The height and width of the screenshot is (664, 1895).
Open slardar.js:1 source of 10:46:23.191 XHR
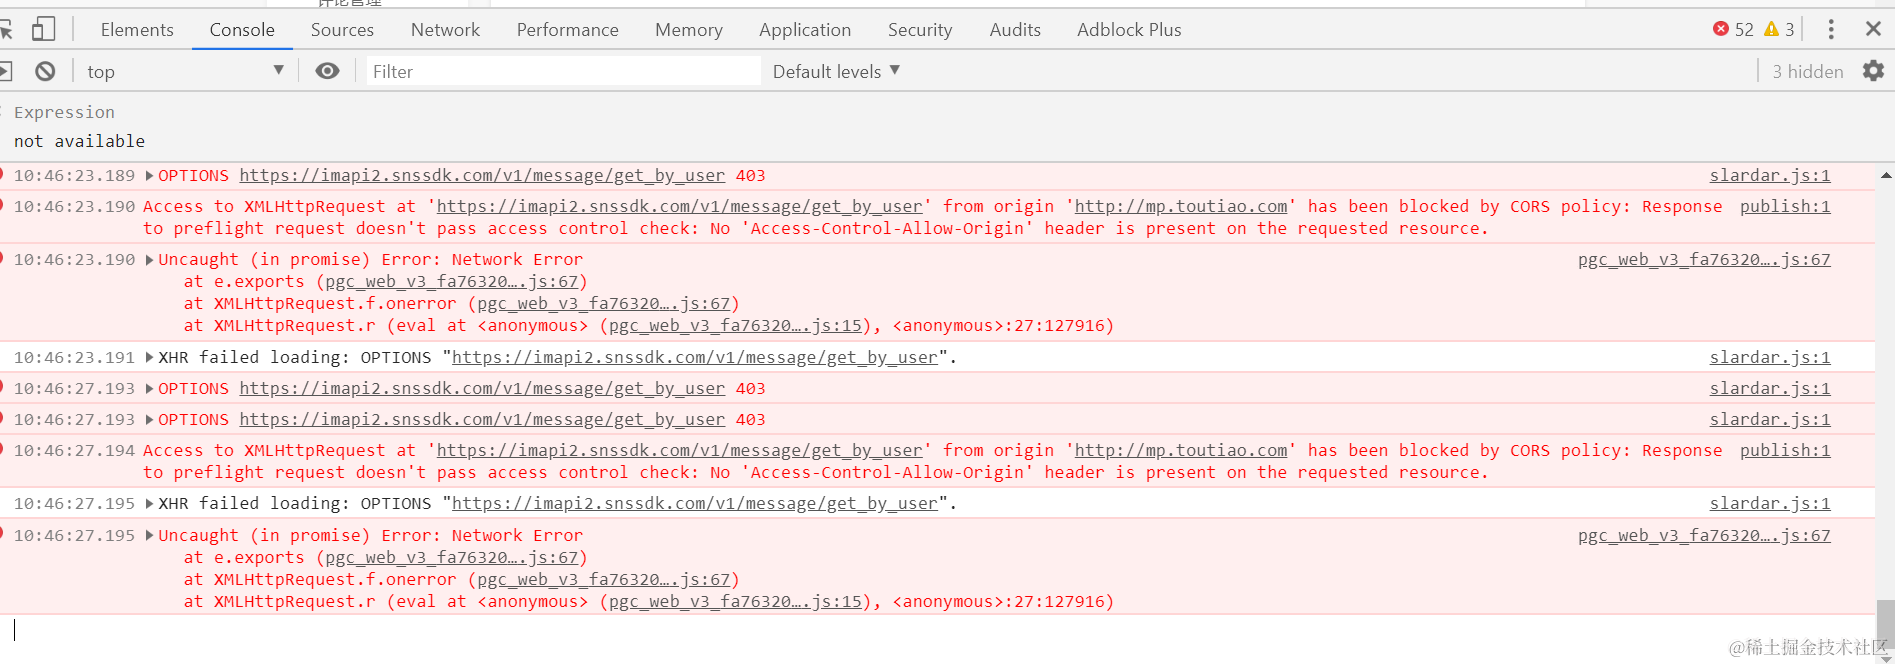(x=1770, y=358)
